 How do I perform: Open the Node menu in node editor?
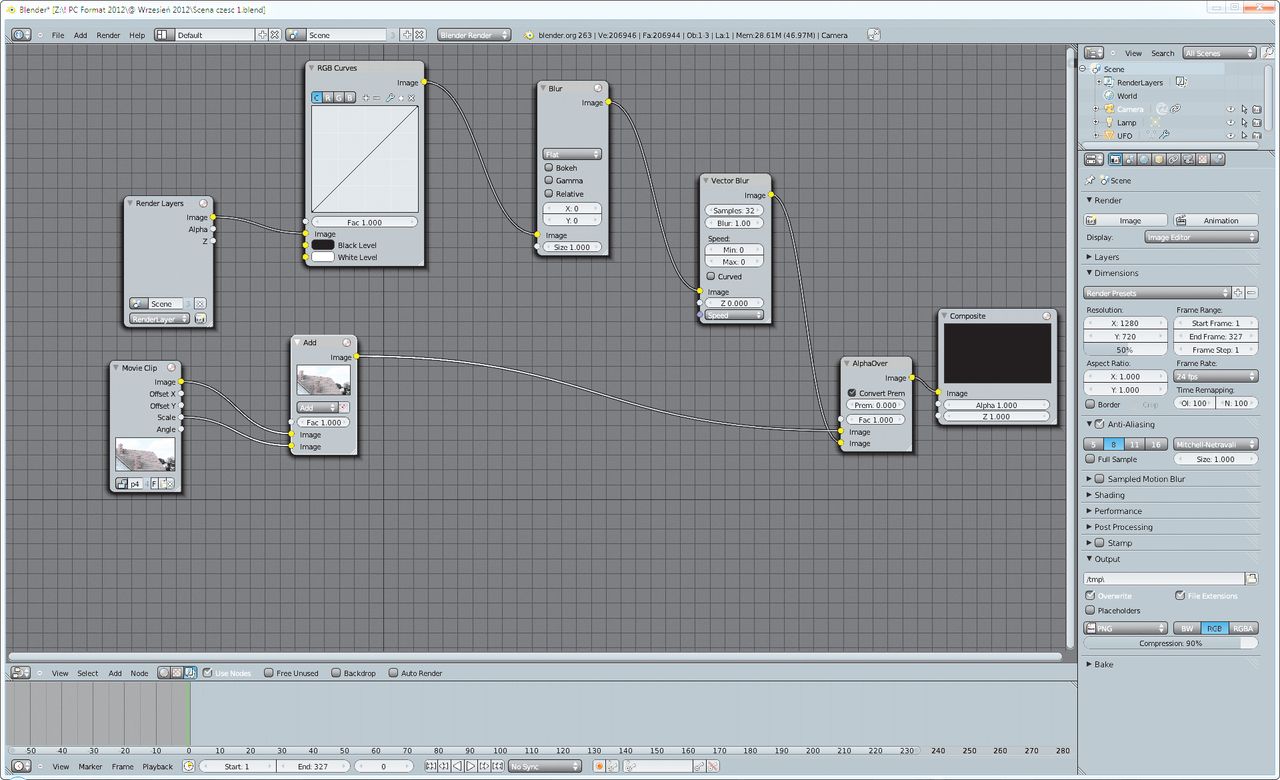point(139,673)
